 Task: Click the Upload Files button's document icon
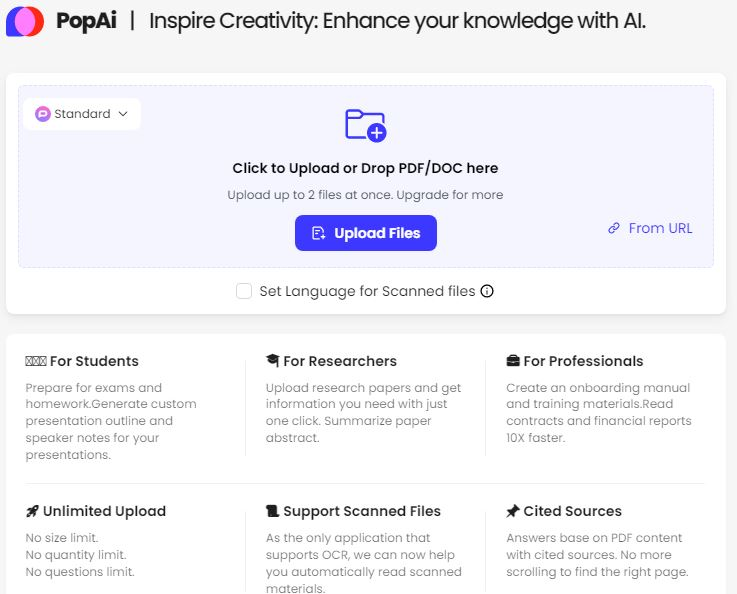tap(318, 233)
